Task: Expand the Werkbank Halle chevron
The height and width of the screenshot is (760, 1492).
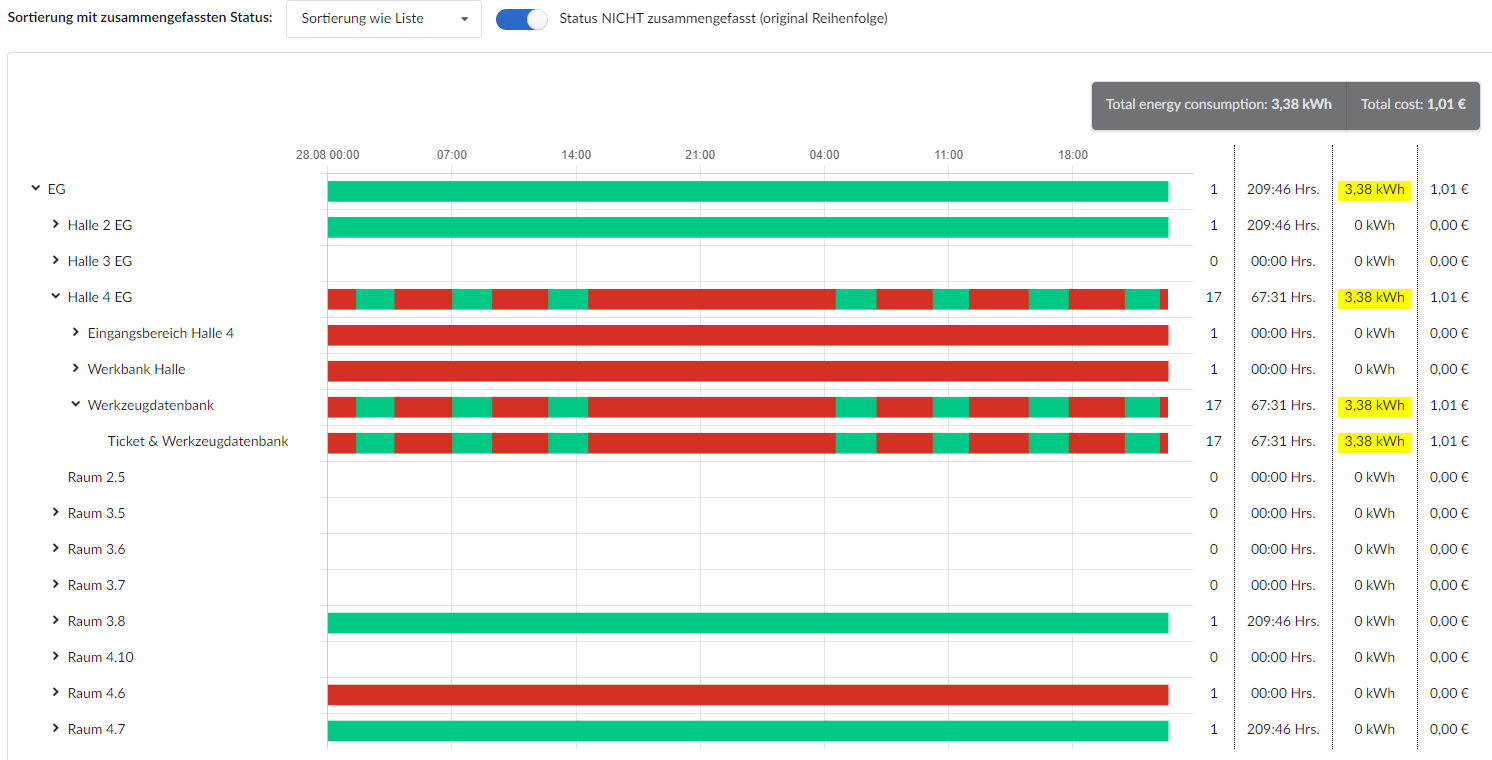Action: [76, 369]
